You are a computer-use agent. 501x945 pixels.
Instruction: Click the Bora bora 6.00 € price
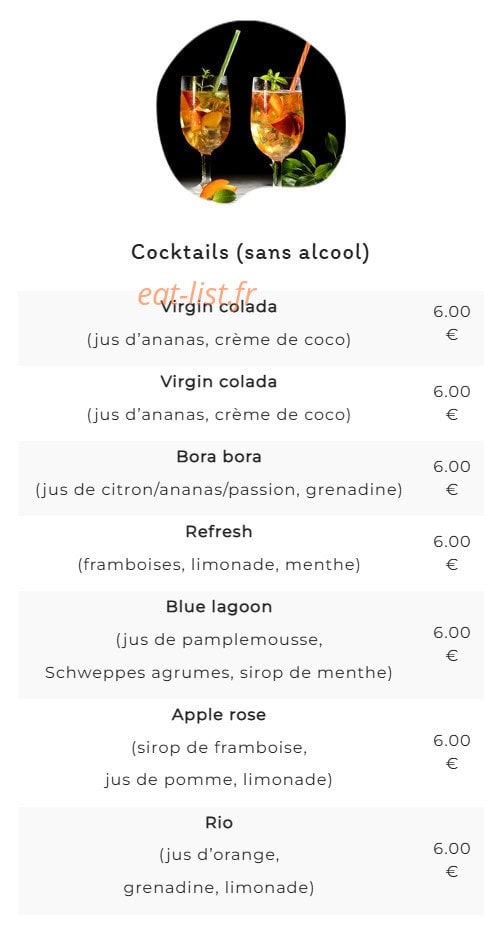452,478
